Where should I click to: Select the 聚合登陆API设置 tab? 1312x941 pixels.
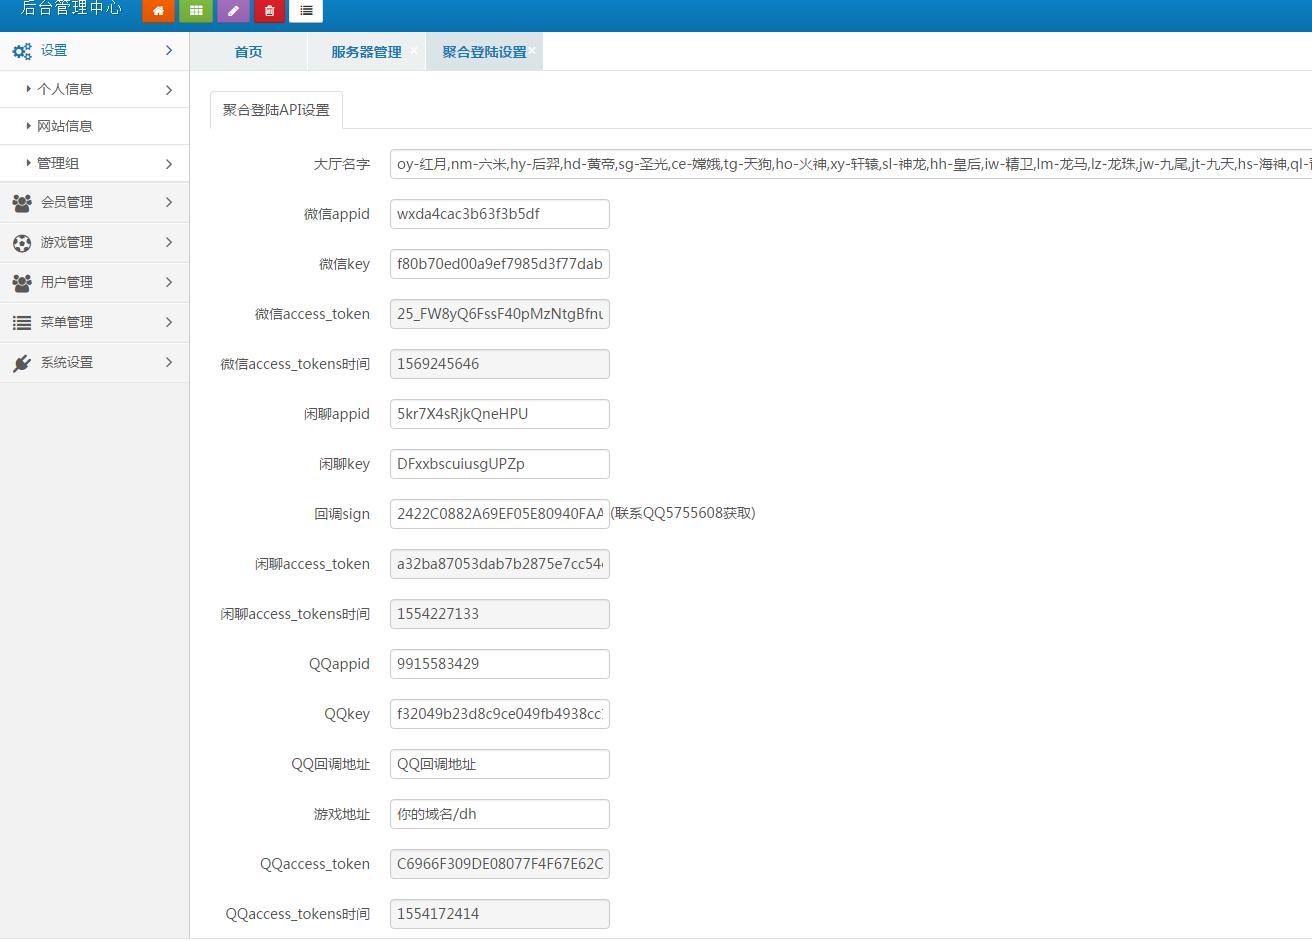[x=276, y=110]
